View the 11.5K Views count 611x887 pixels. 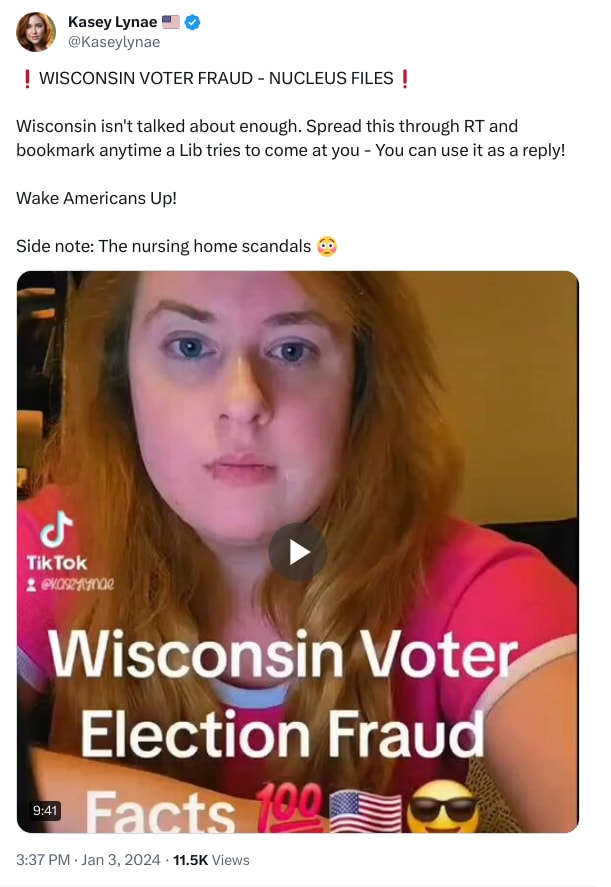pos(211,860)
